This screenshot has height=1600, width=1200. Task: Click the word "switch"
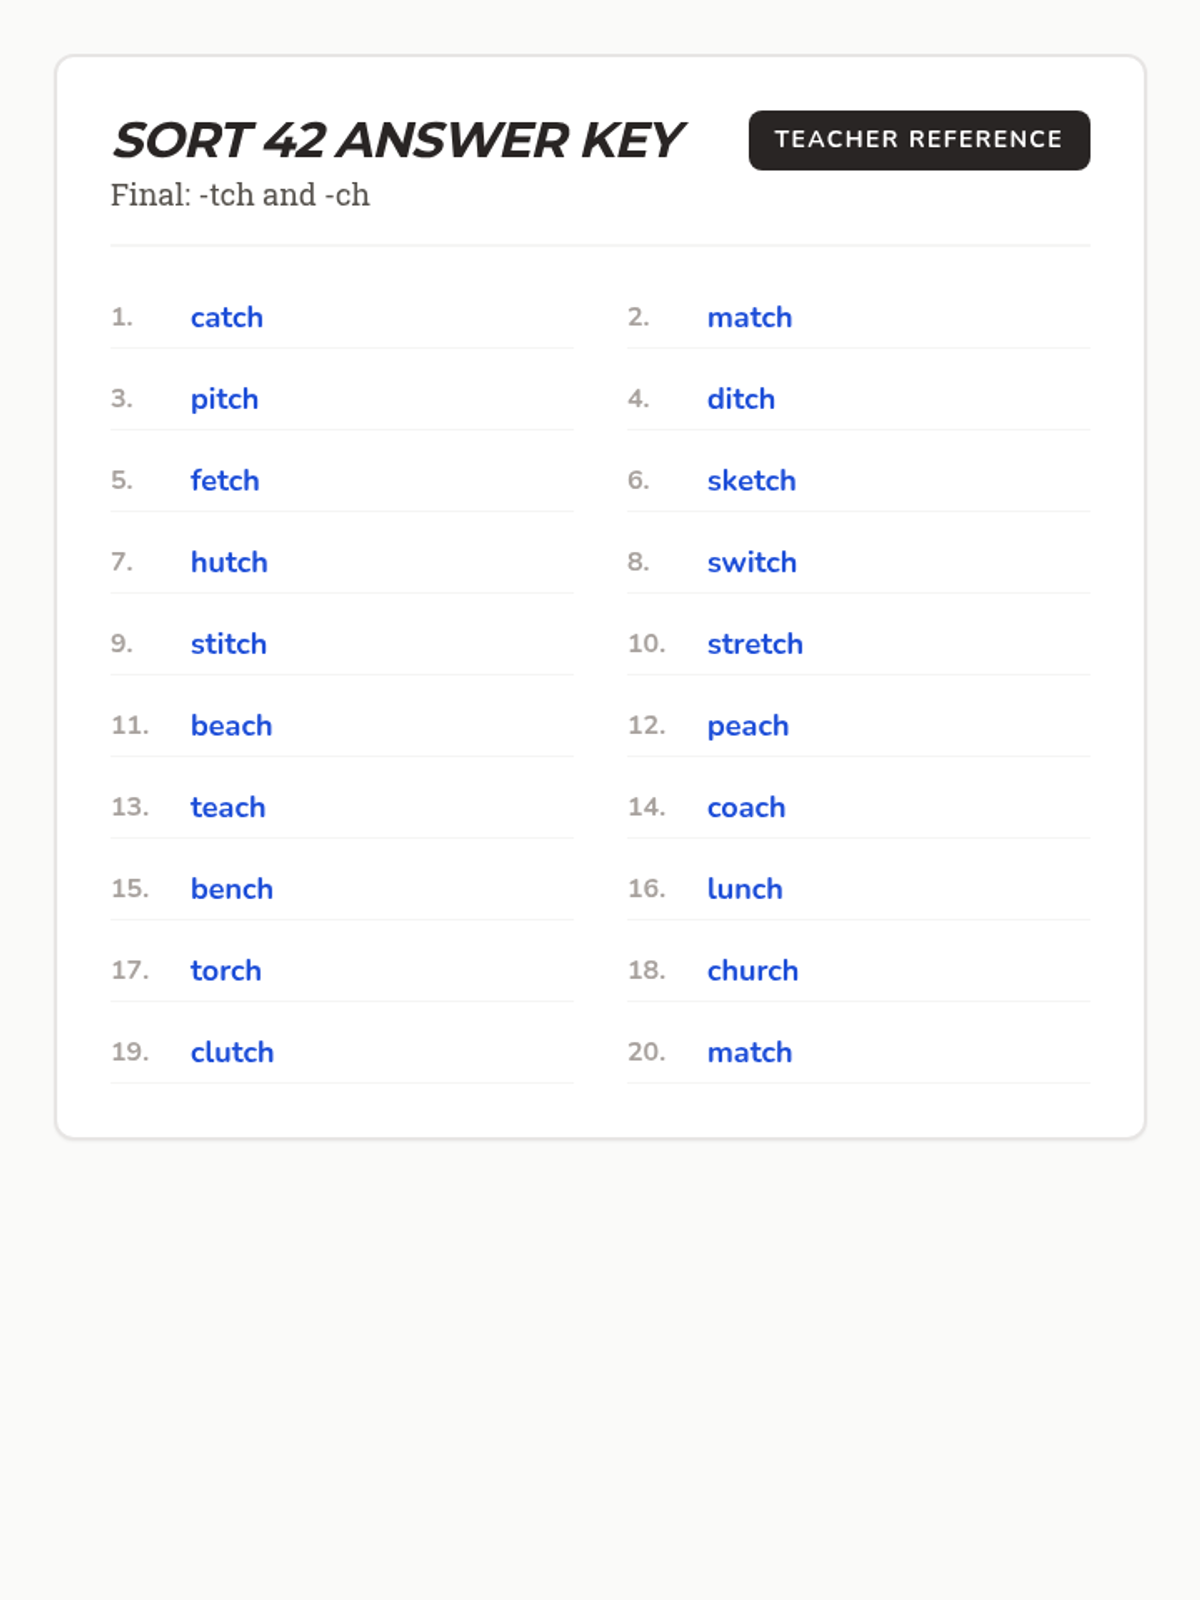point(751,563)
